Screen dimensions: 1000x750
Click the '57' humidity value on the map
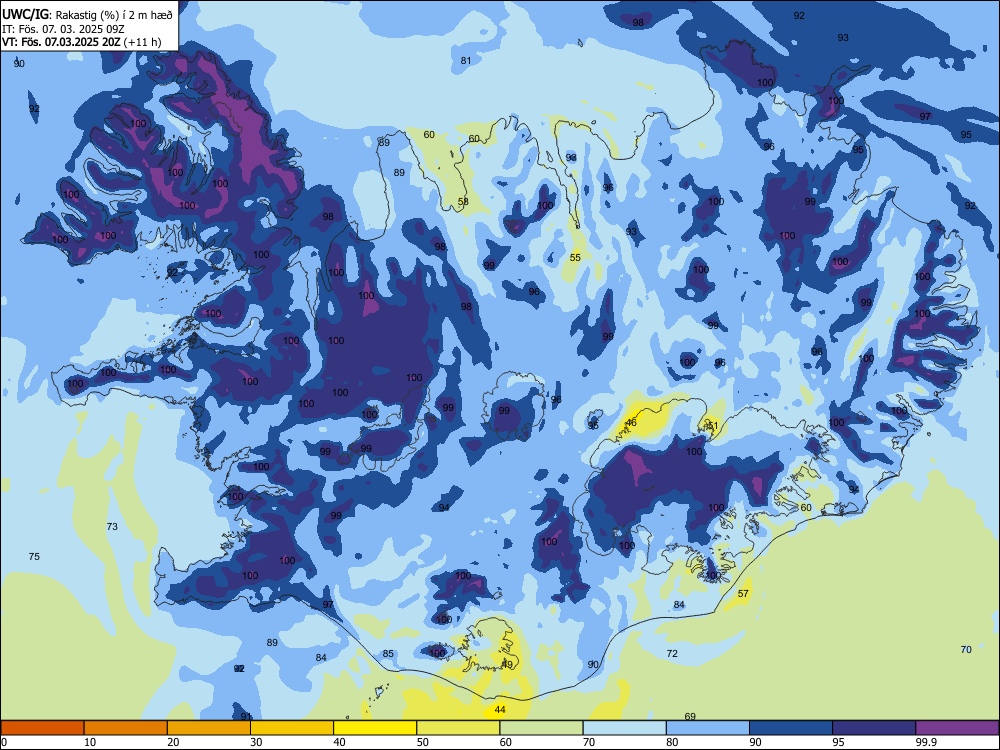(x=743, y=593)
